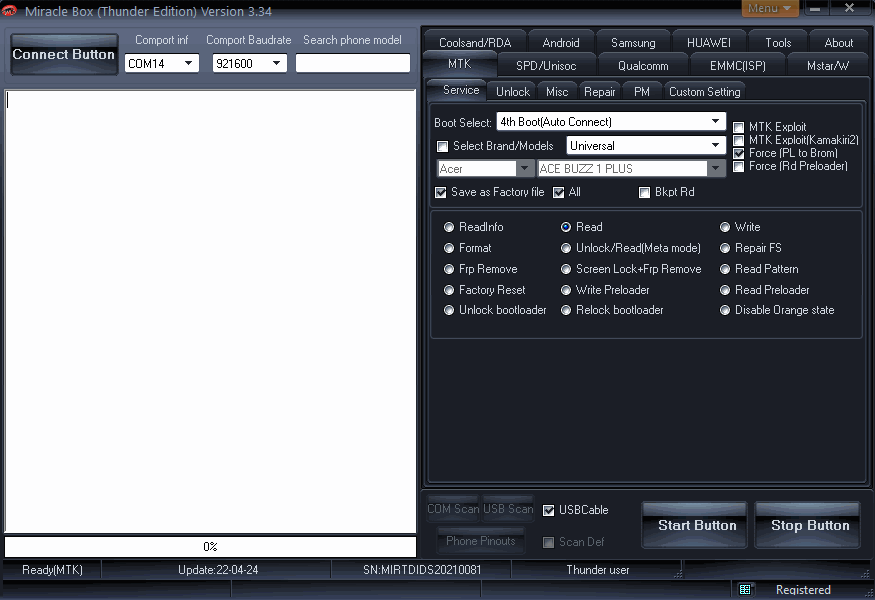Select the Read Preloader radio option
875x600 pixels.
point(725,290)
